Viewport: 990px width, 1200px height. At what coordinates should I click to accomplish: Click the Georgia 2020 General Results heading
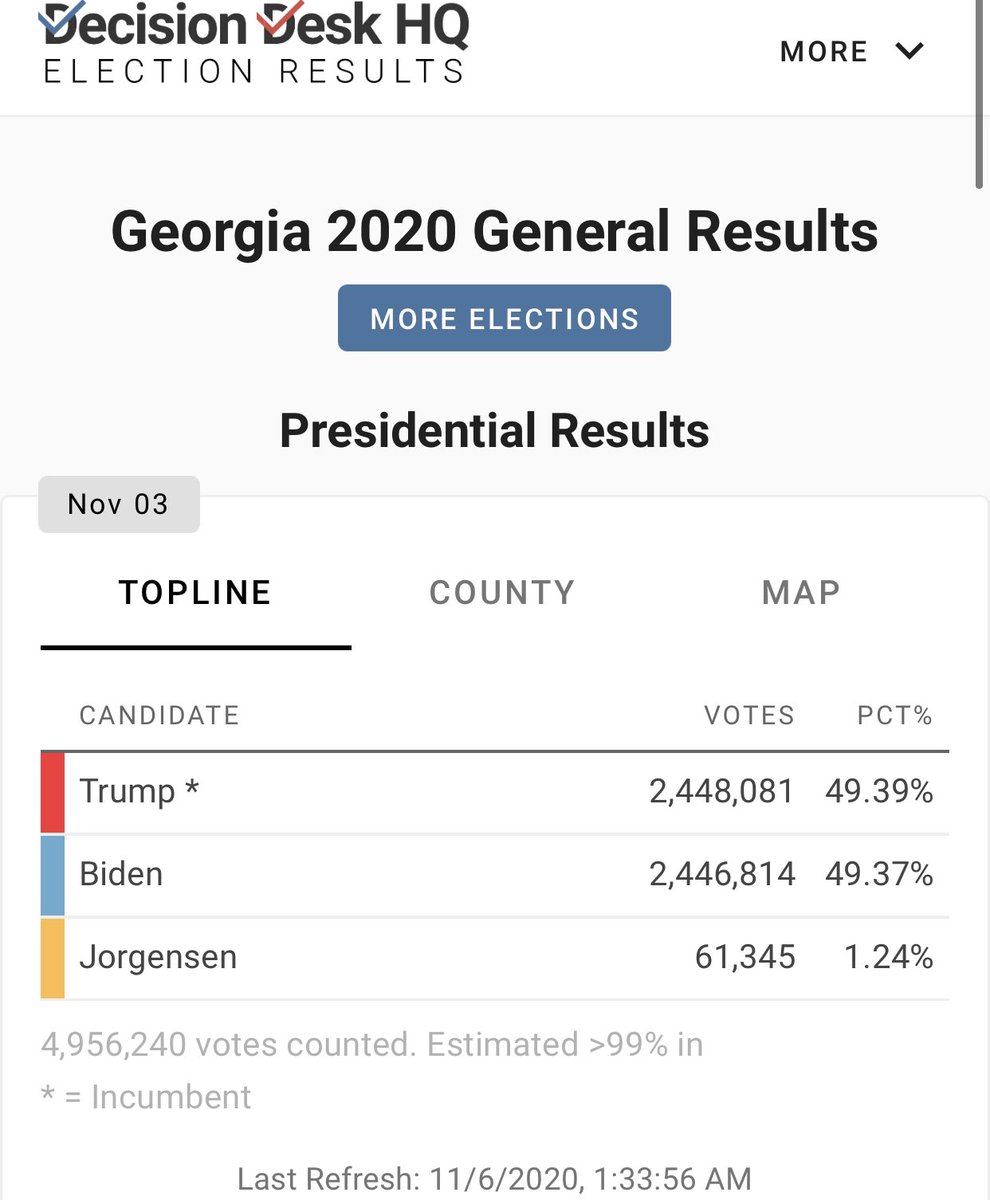pyautogui.click(x=495, y=232)
